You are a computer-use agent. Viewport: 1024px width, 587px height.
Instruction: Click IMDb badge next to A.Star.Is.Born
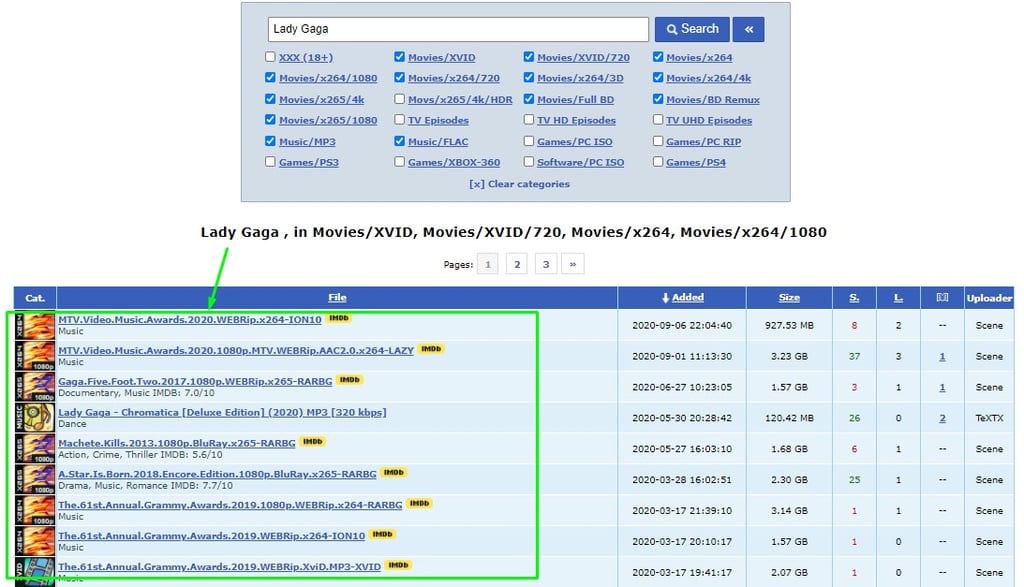(394, 472)
